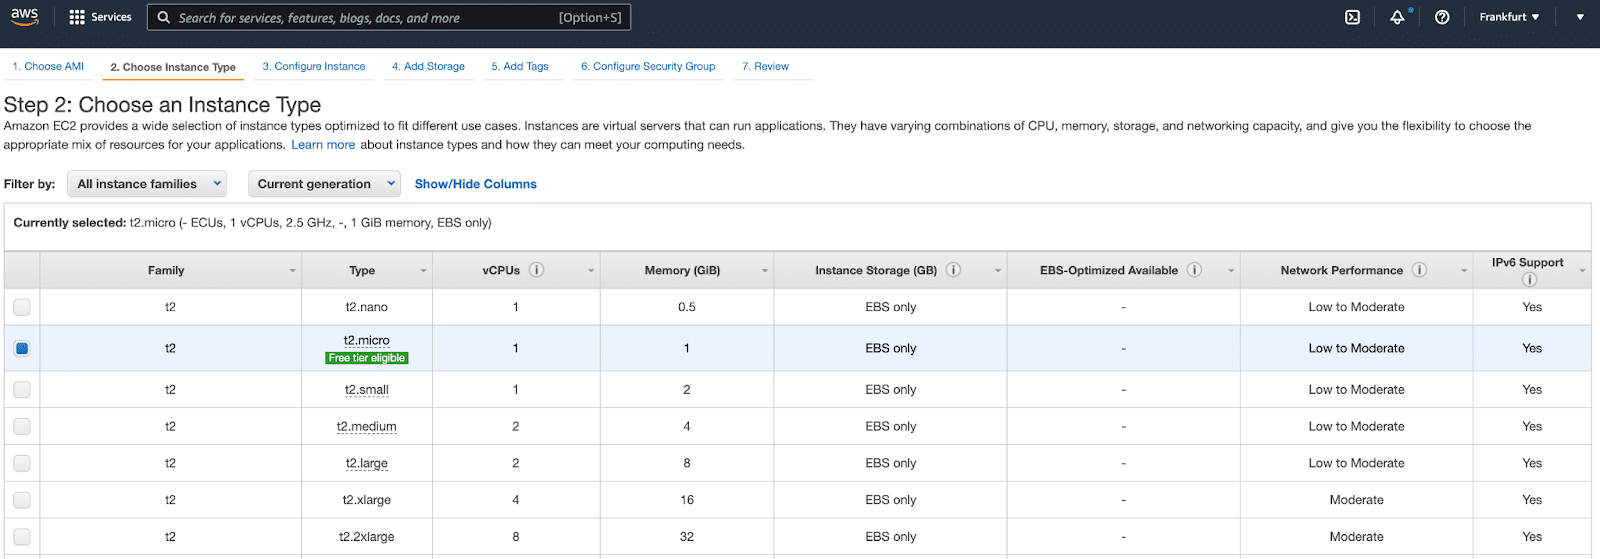Image resolution: width=1600 pixels, height=559 pixels.
Task: Open the Current generation dropdown
Action: [324, 184]
